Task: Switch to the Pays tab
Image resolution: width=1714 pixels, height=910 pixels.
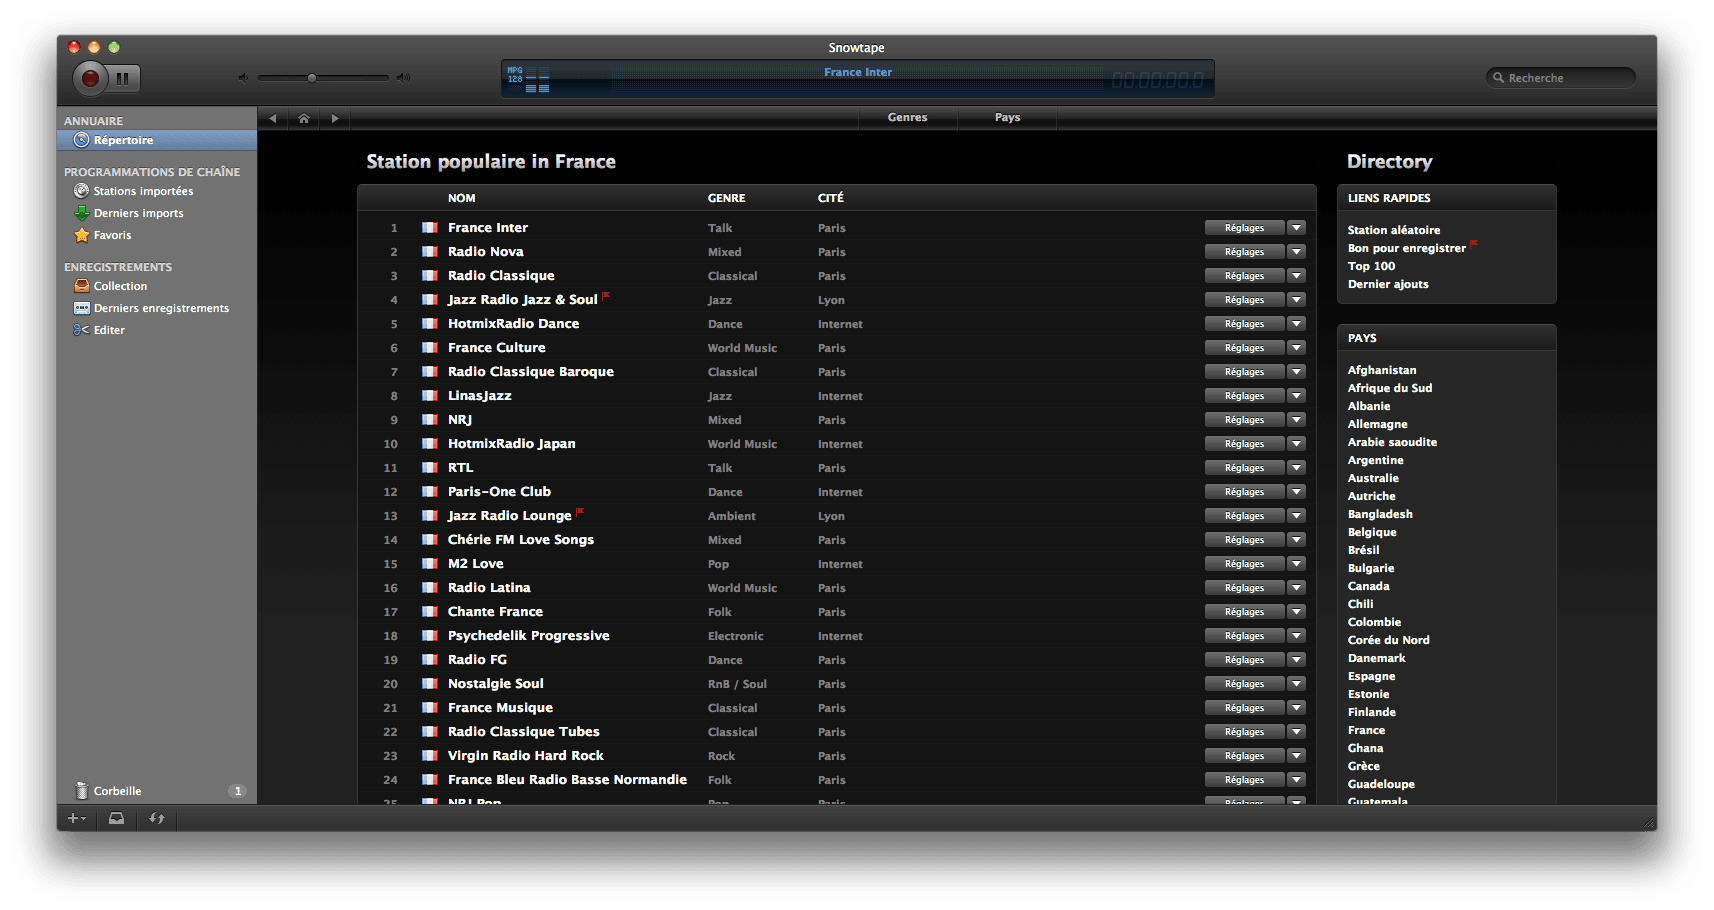Action: point(1007,118)
